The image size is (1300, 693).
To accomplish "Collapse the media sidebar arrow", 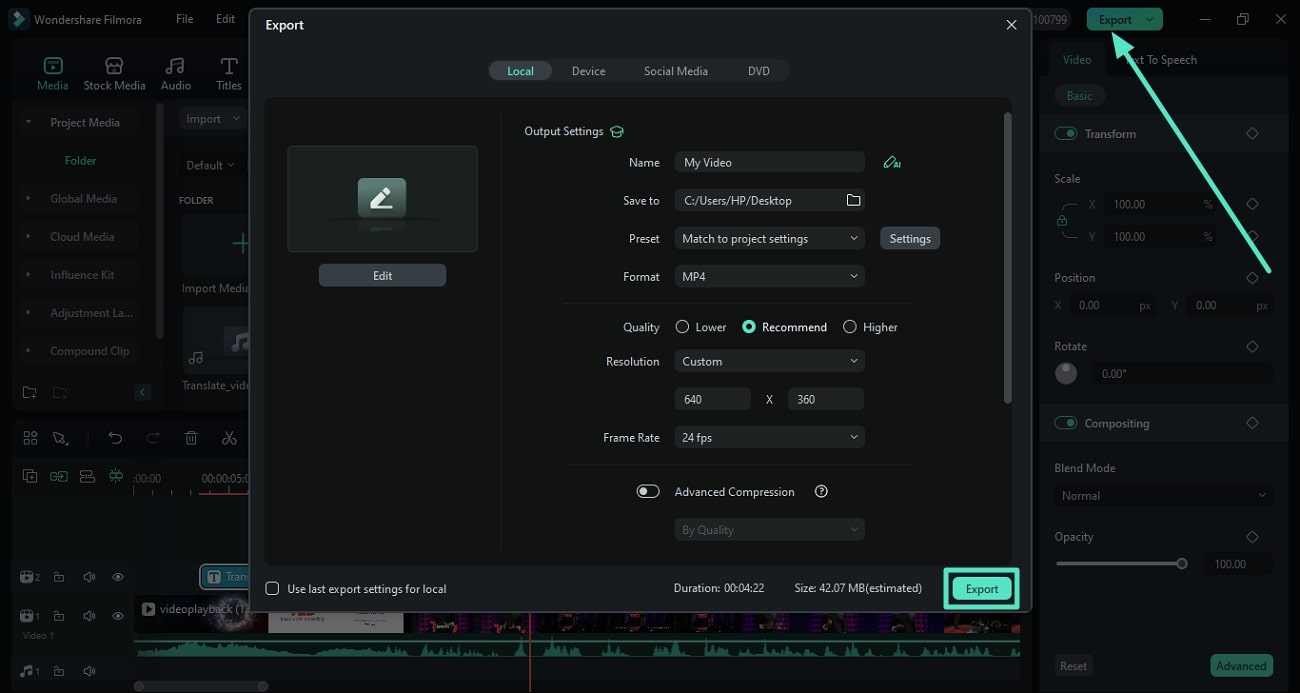I will tap(142, 392).
